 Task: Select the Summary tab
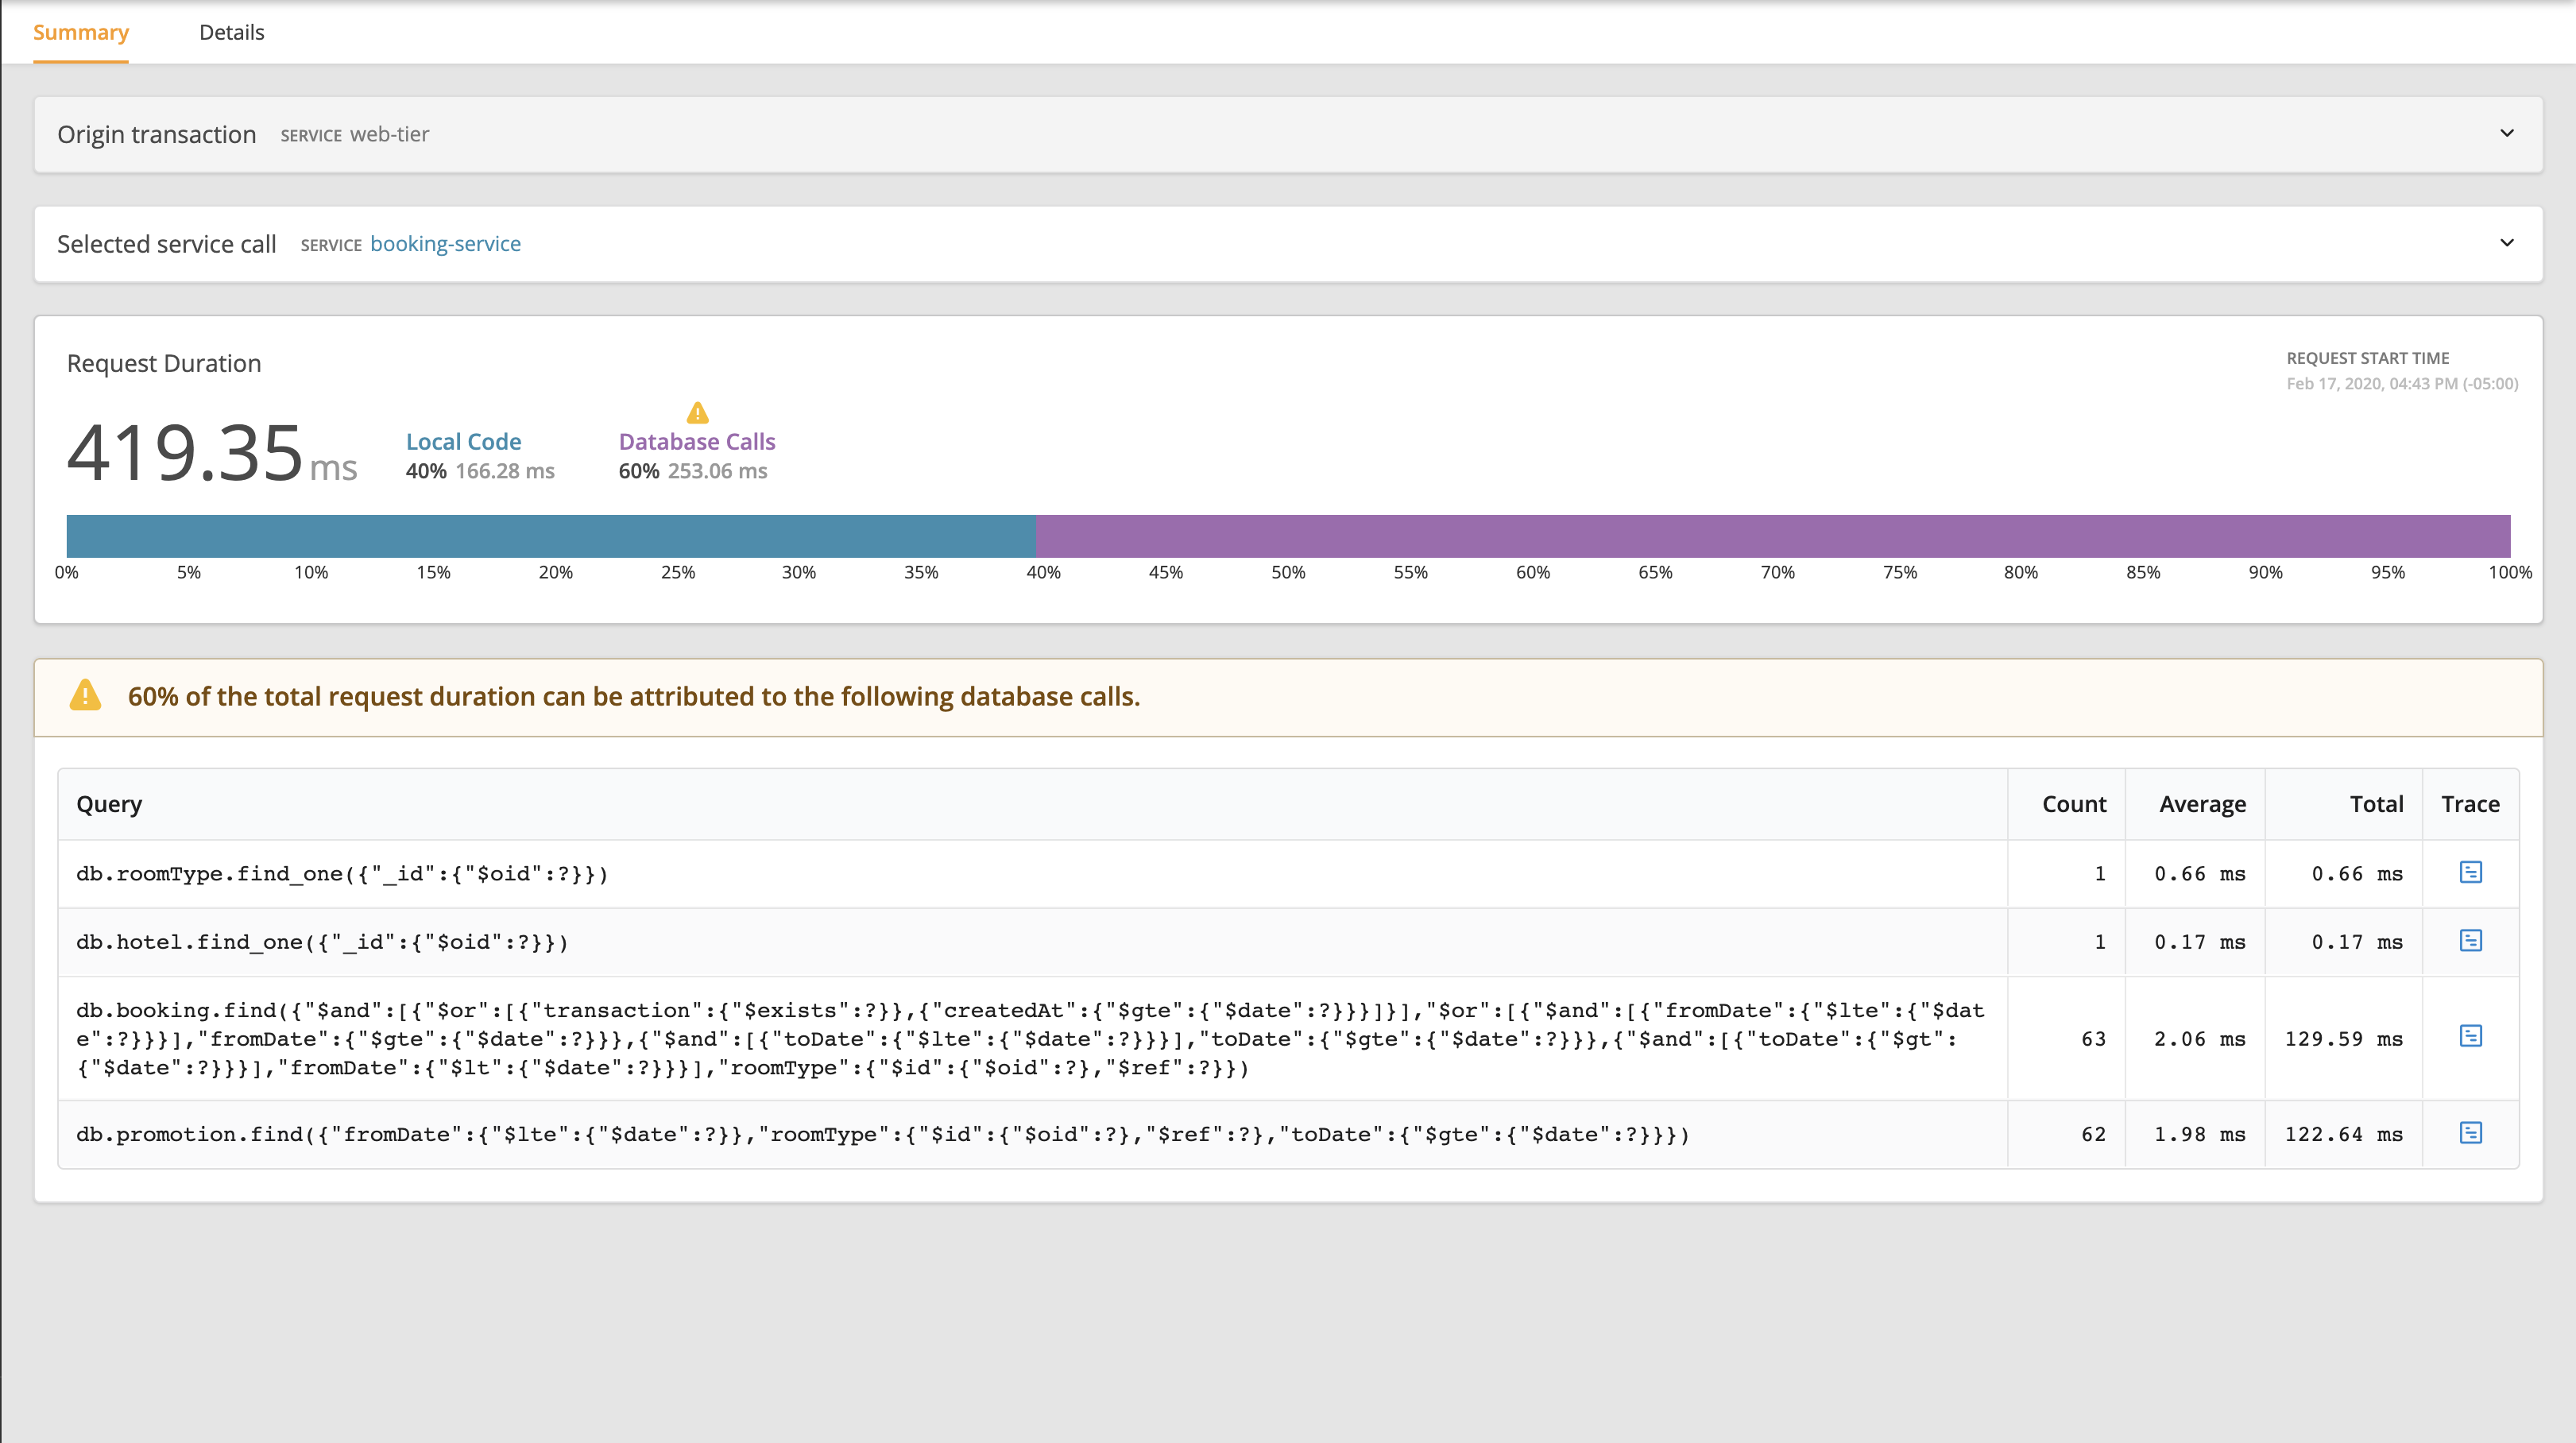81,32
